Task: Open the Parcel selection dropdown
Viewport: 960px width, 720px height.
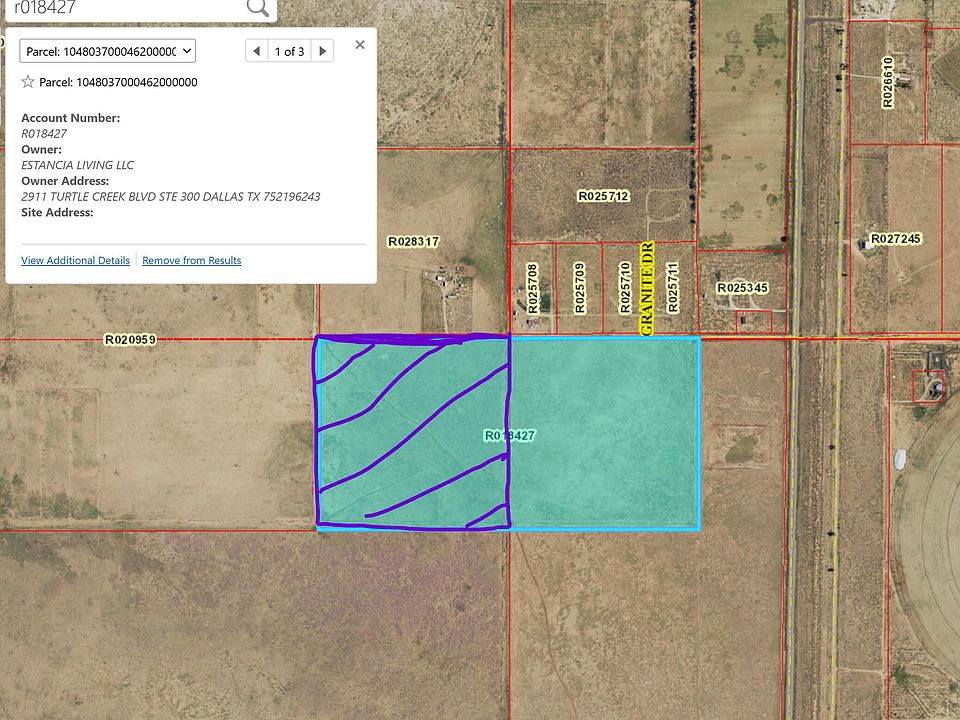Action: (x=107, y=51)
